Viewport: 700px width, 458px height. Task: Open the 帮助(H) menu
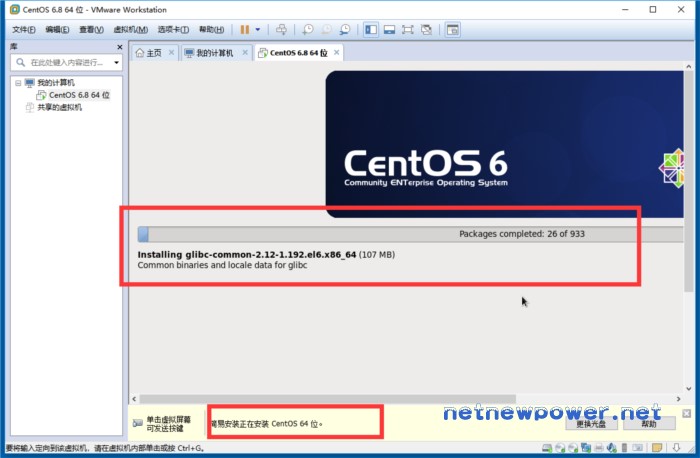[211, 29]
